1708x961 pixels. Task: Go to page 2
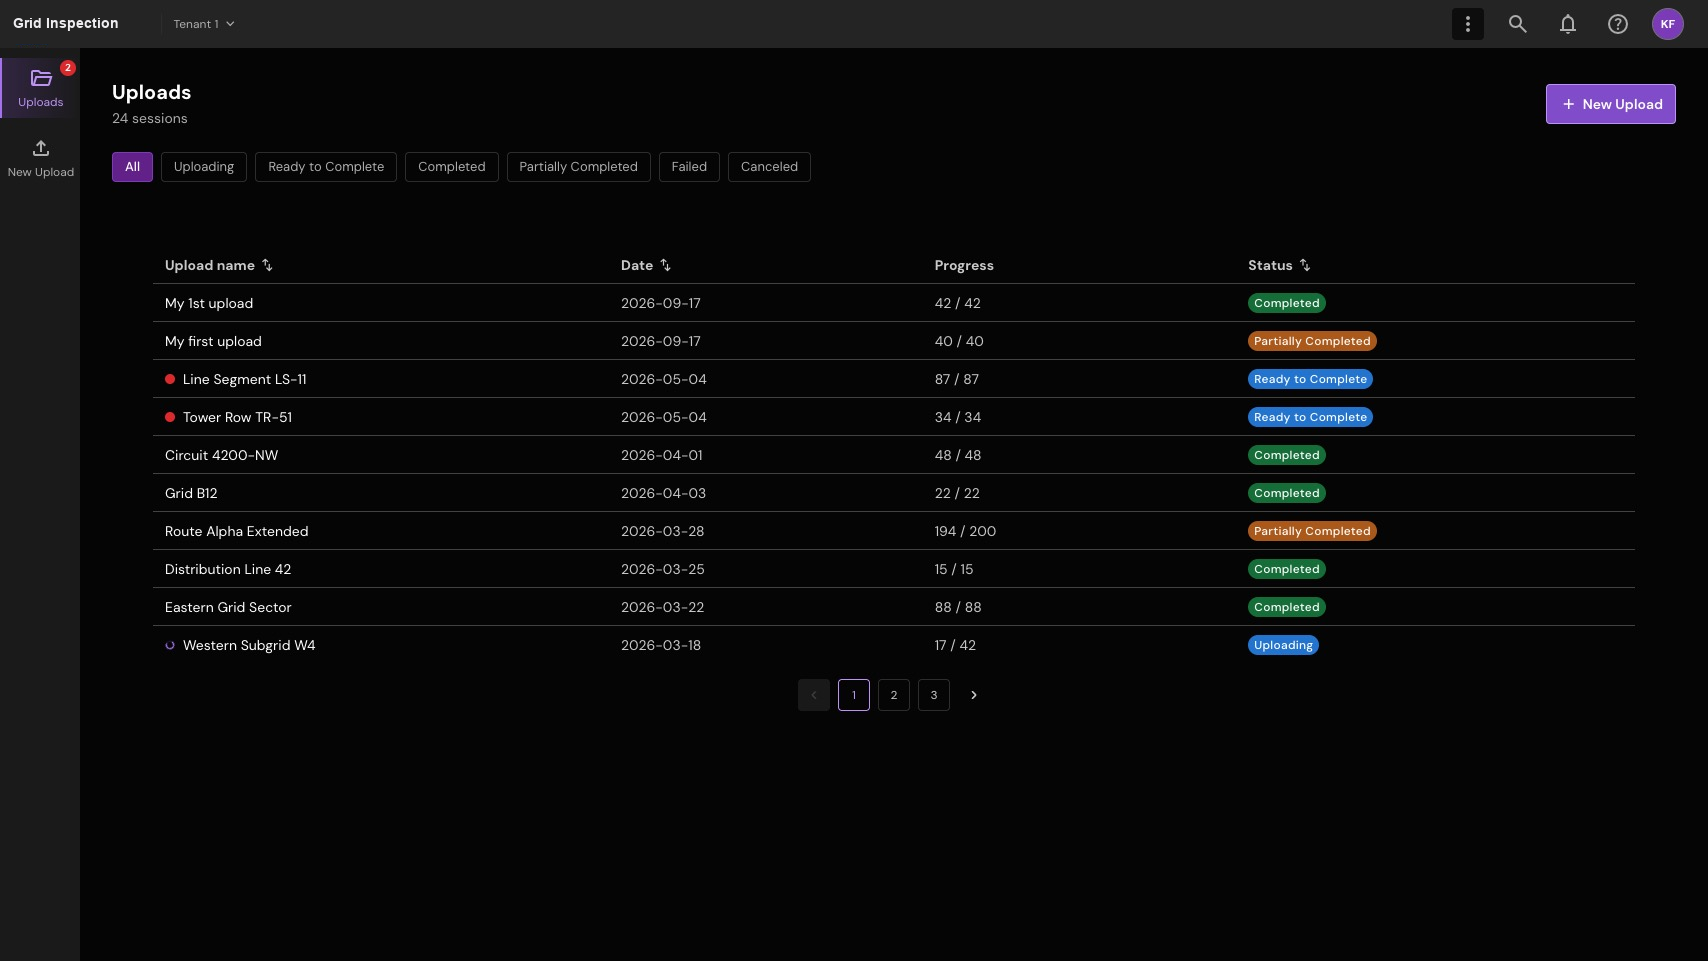pyautogui.click(x=893, y=695)
